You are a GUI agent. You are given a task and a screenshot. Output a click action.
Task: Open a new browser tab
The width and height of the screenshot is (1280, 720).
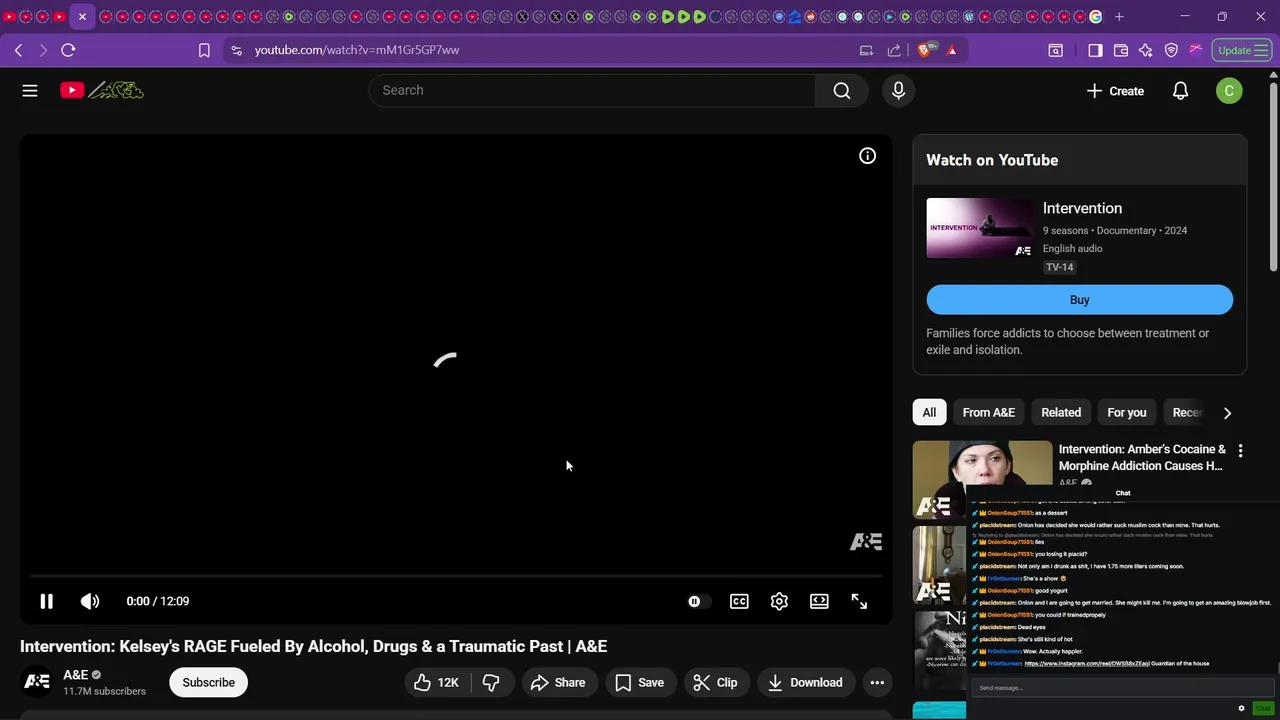coord(1119,16)
